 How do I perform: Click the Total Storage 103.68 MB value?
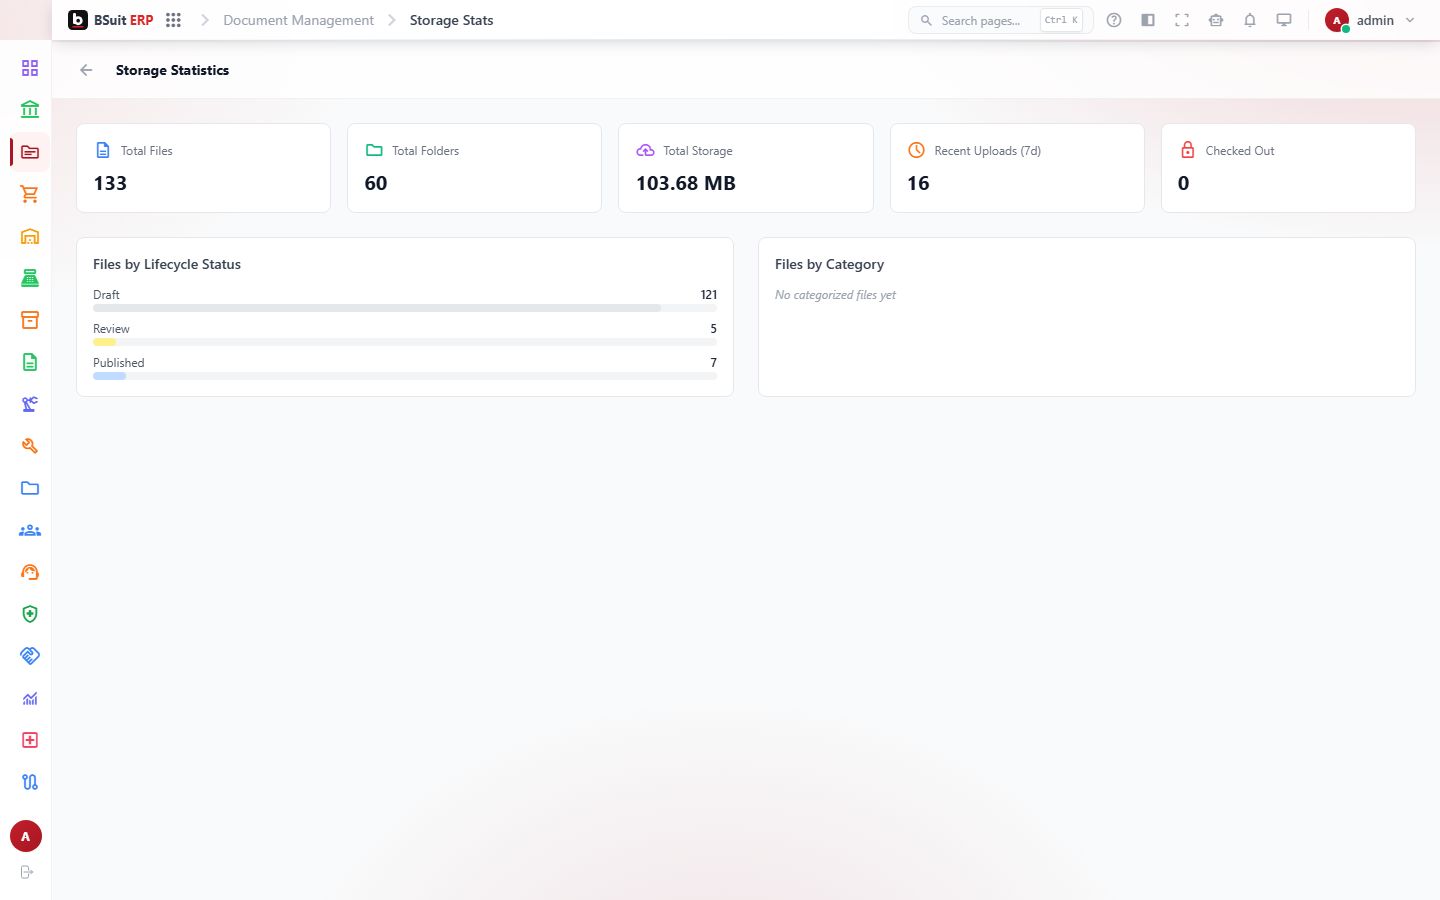(686, 183)
